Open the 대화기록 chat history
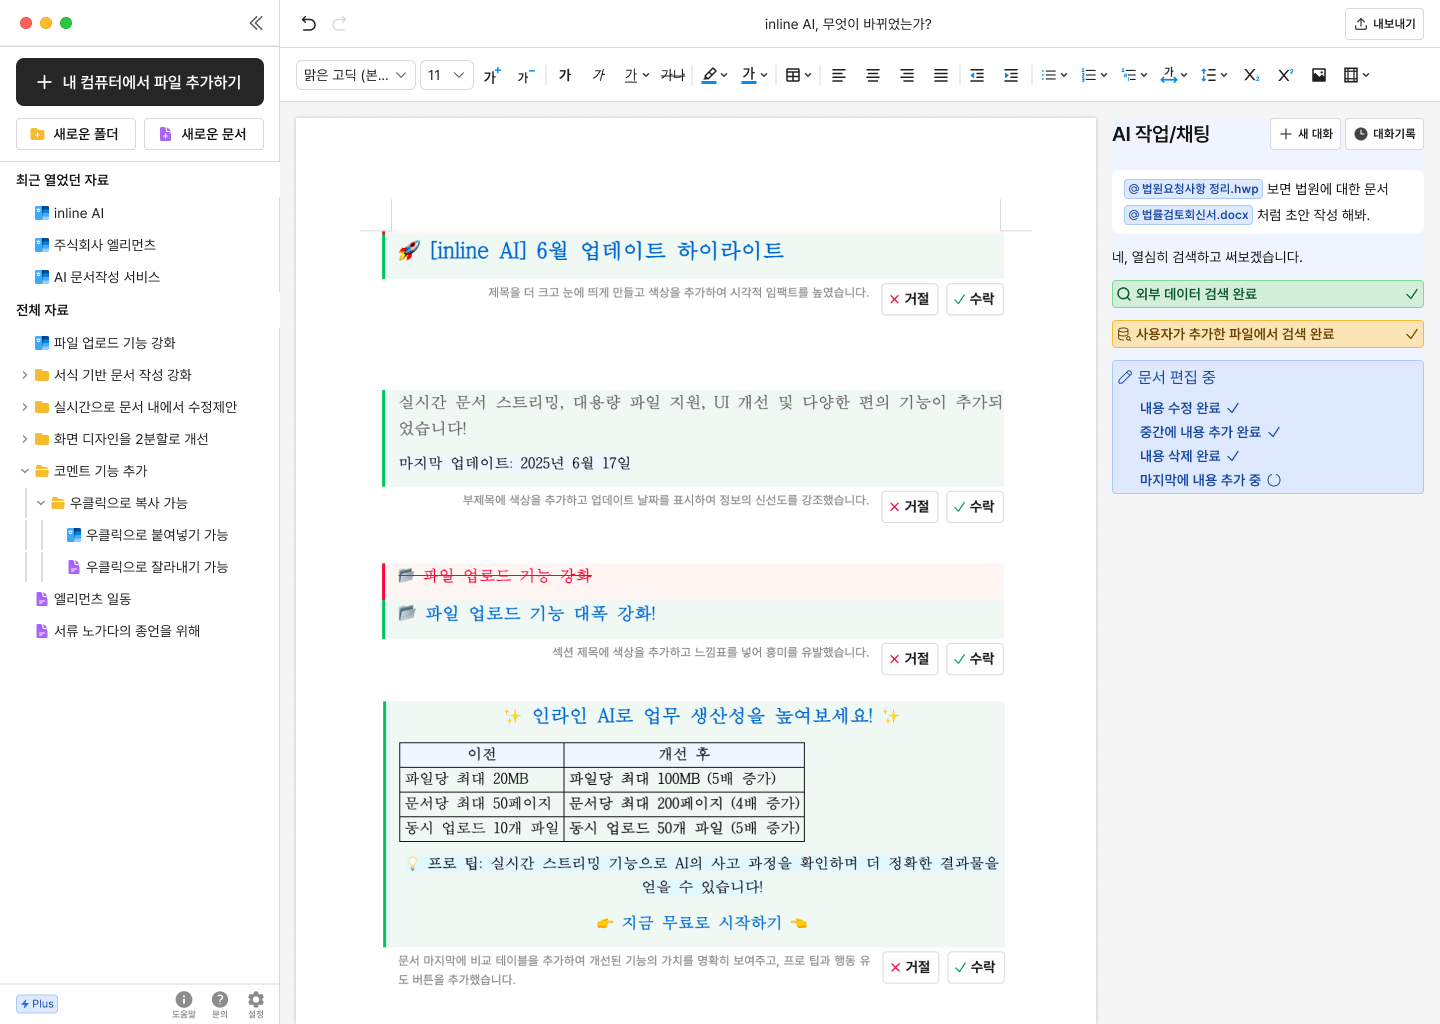 coord(1384,134)
